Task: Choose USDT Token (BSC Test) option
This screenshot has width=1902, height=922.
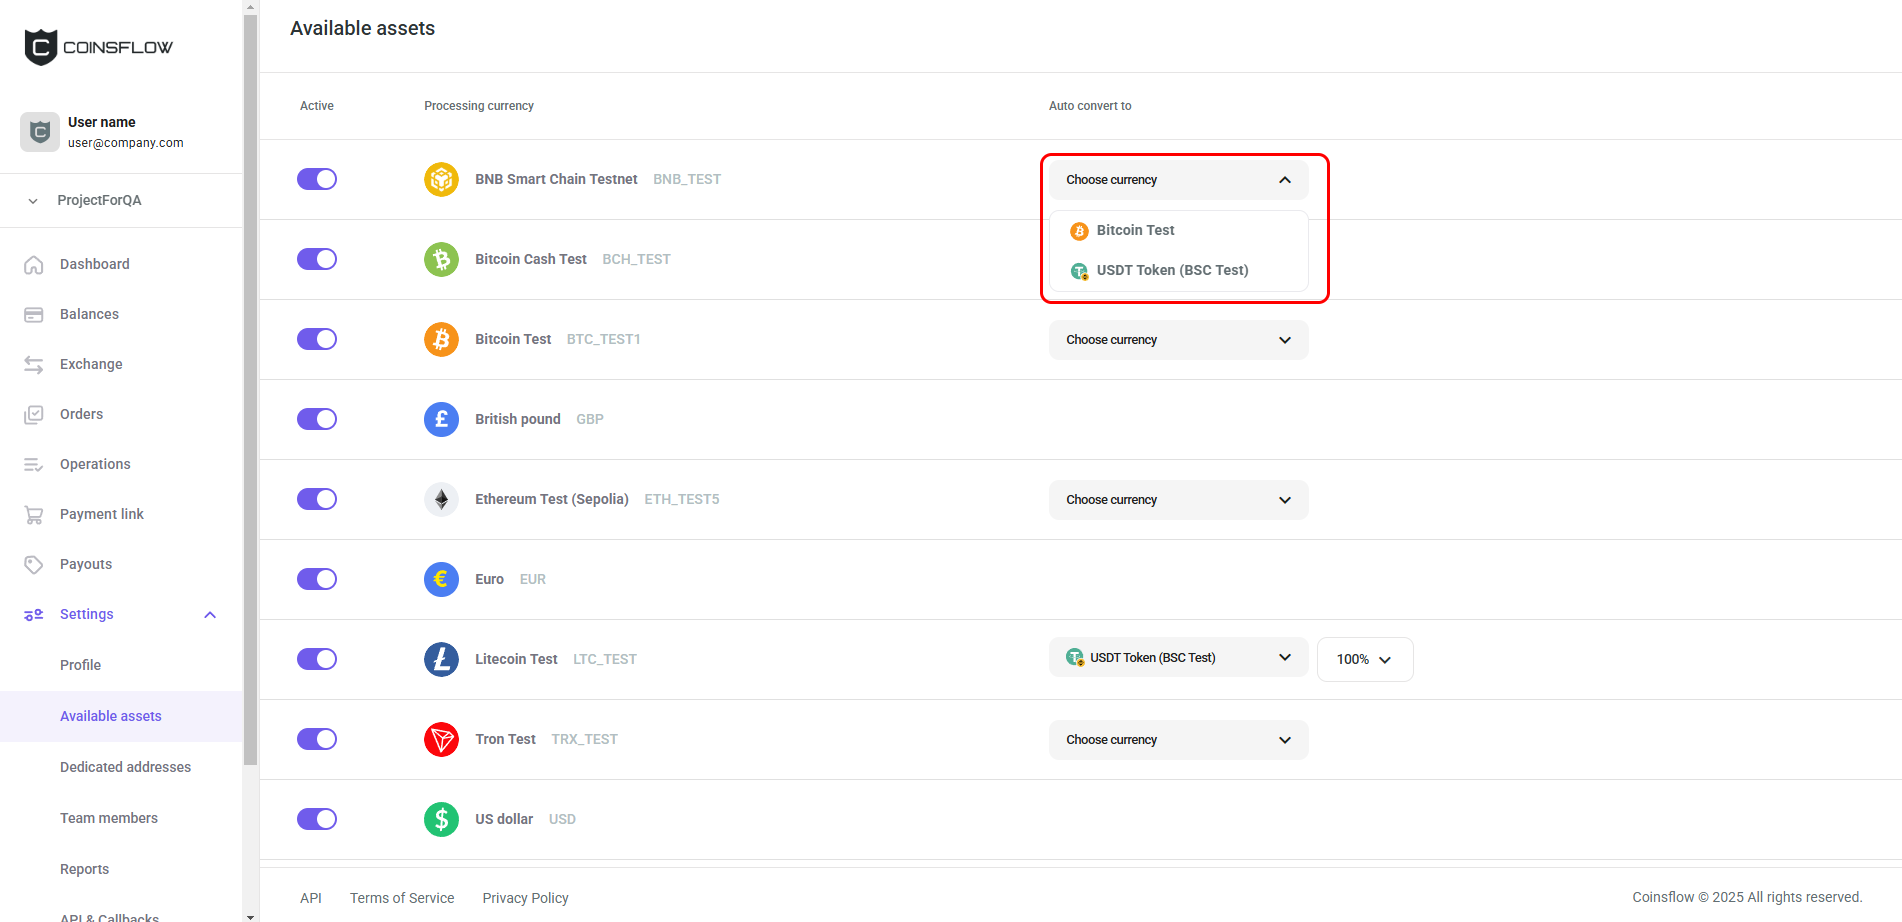Action: (x=1172, y=270)
